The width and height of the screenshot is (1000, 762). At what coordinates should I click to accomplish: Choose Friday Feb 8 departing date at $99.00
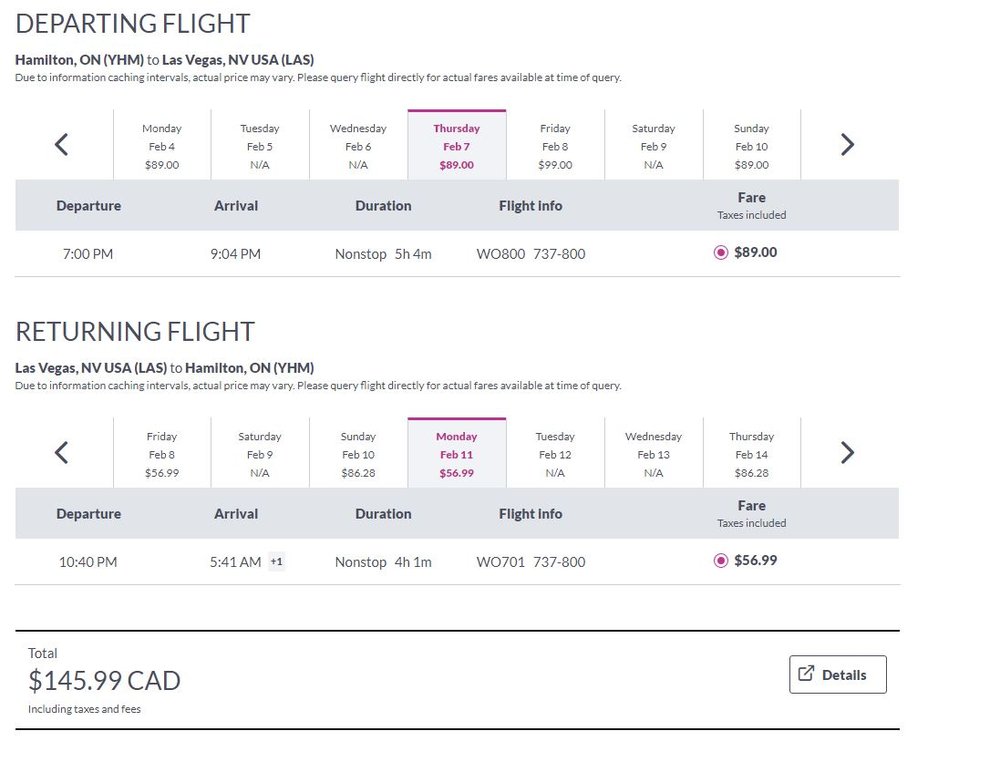point(555,145)
